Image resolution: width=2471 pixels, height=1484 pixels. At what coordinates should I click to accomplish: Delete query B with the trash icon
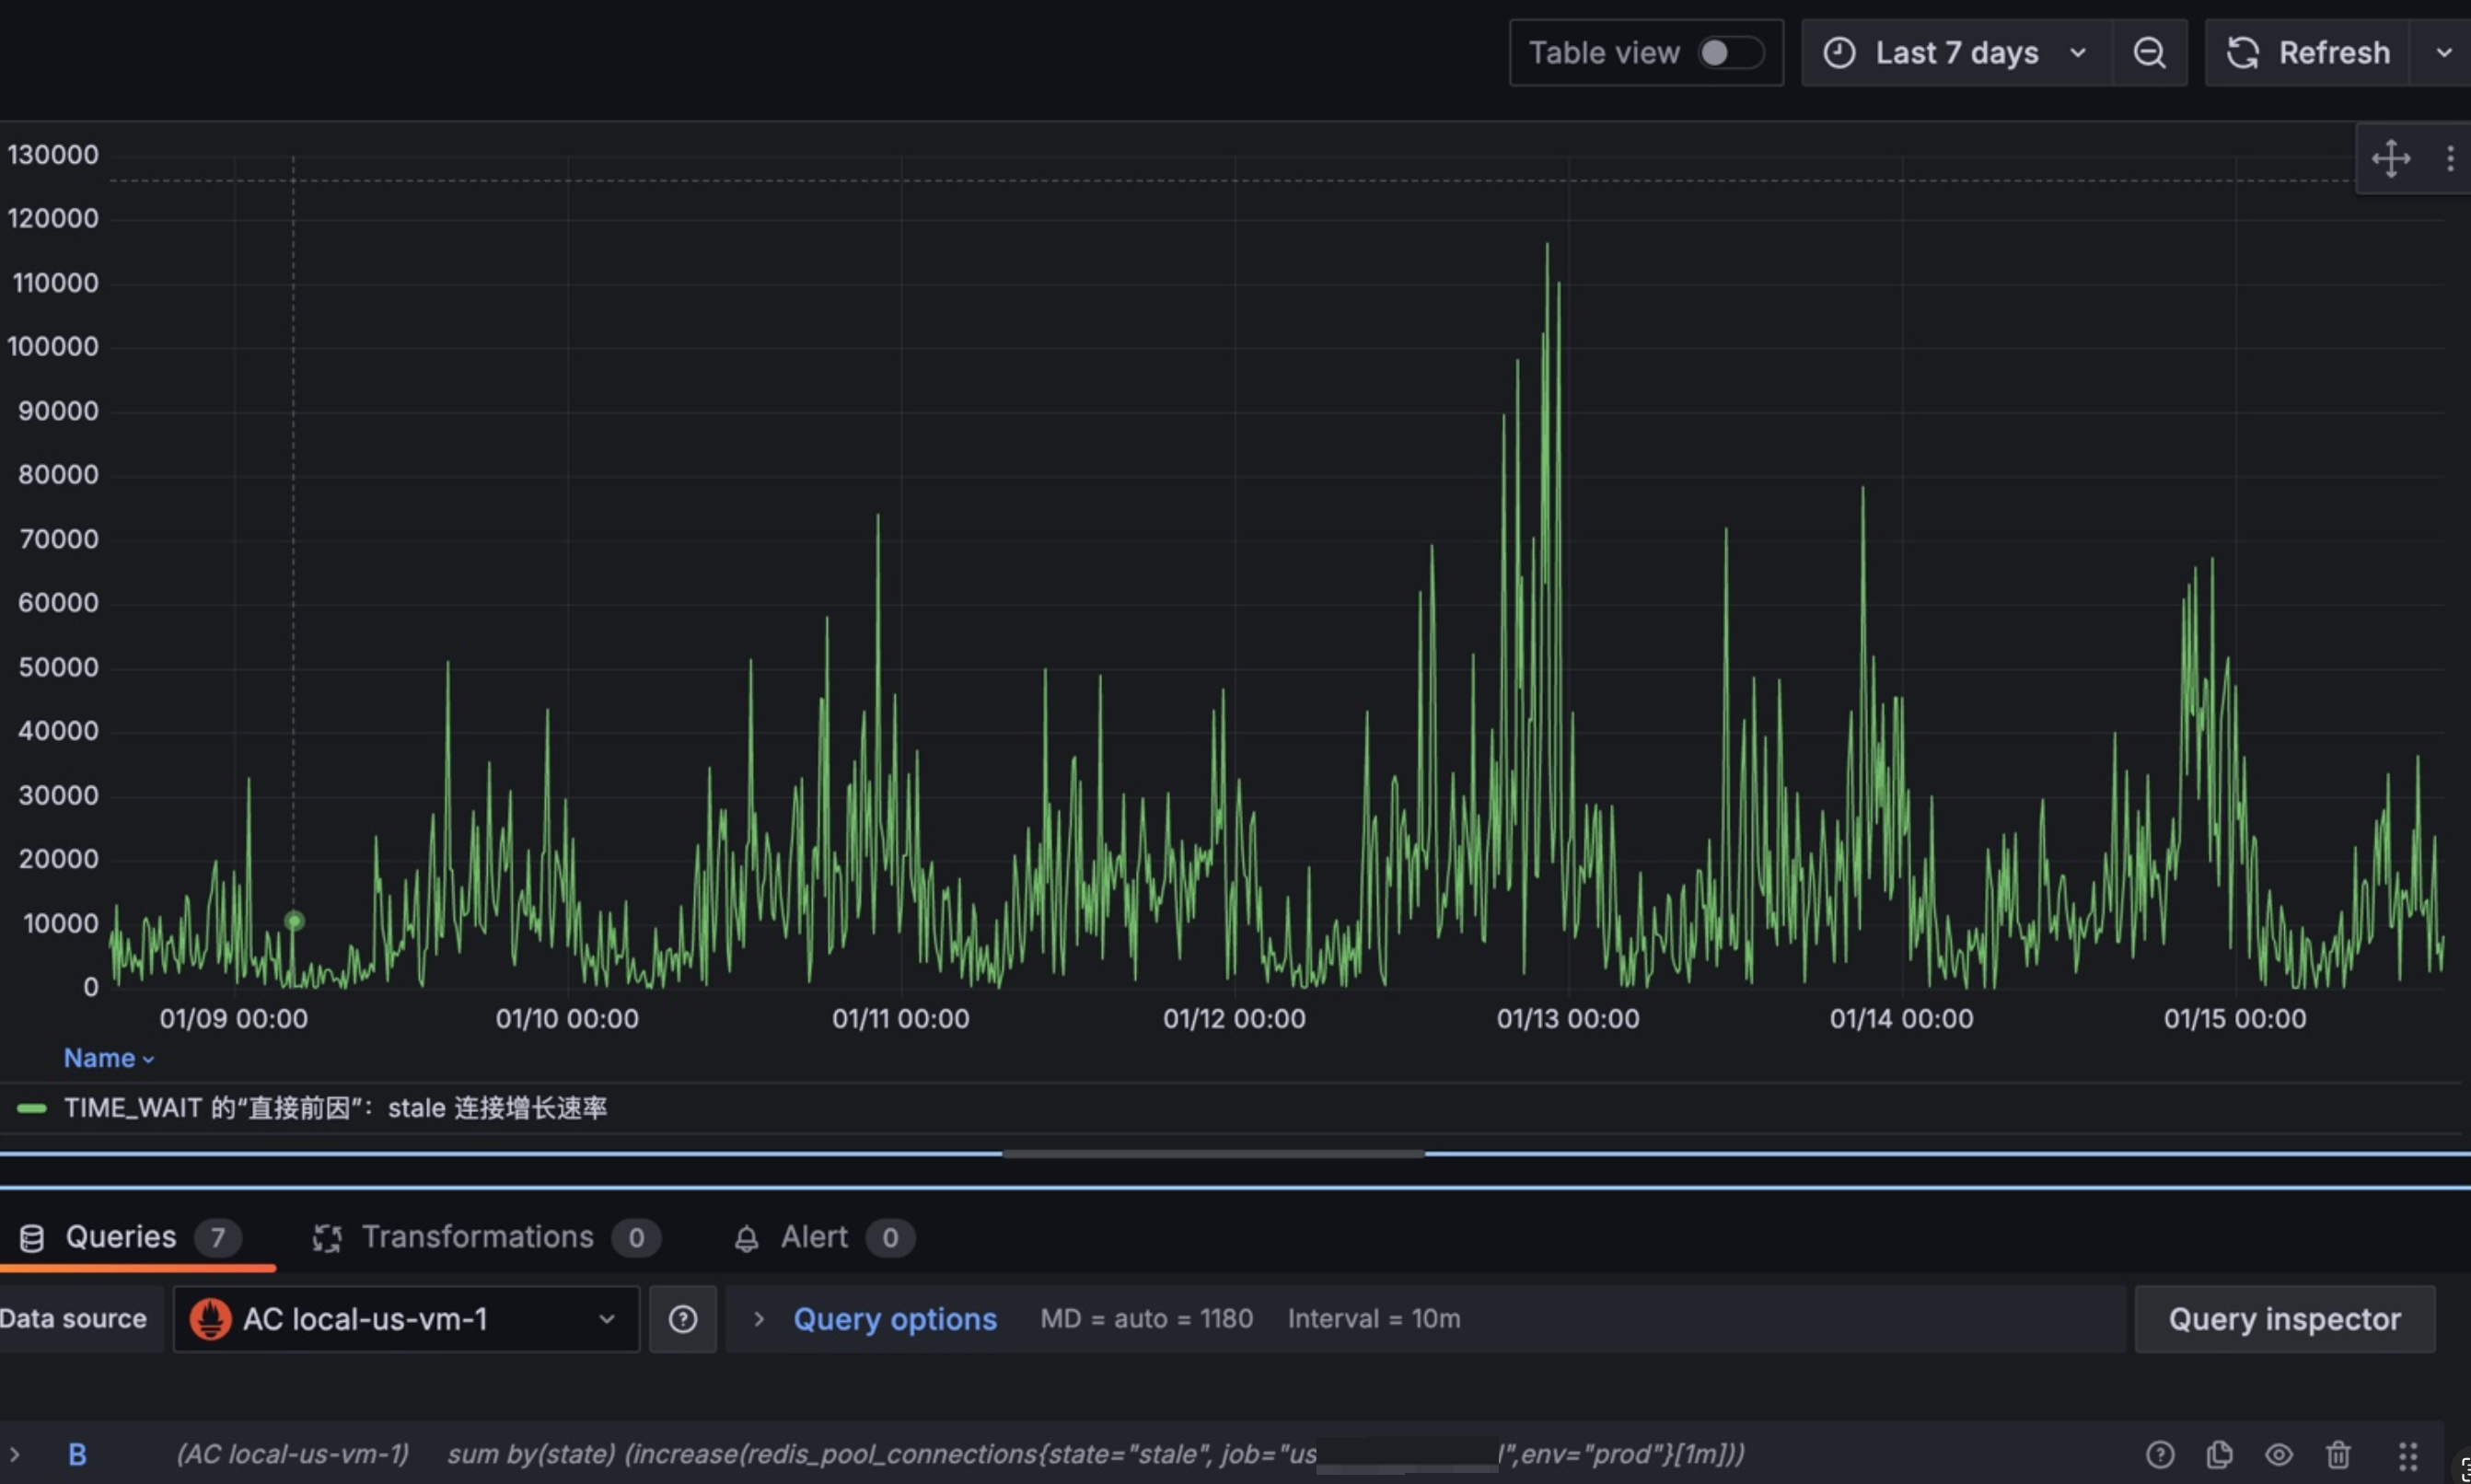pos(2338,1454)
